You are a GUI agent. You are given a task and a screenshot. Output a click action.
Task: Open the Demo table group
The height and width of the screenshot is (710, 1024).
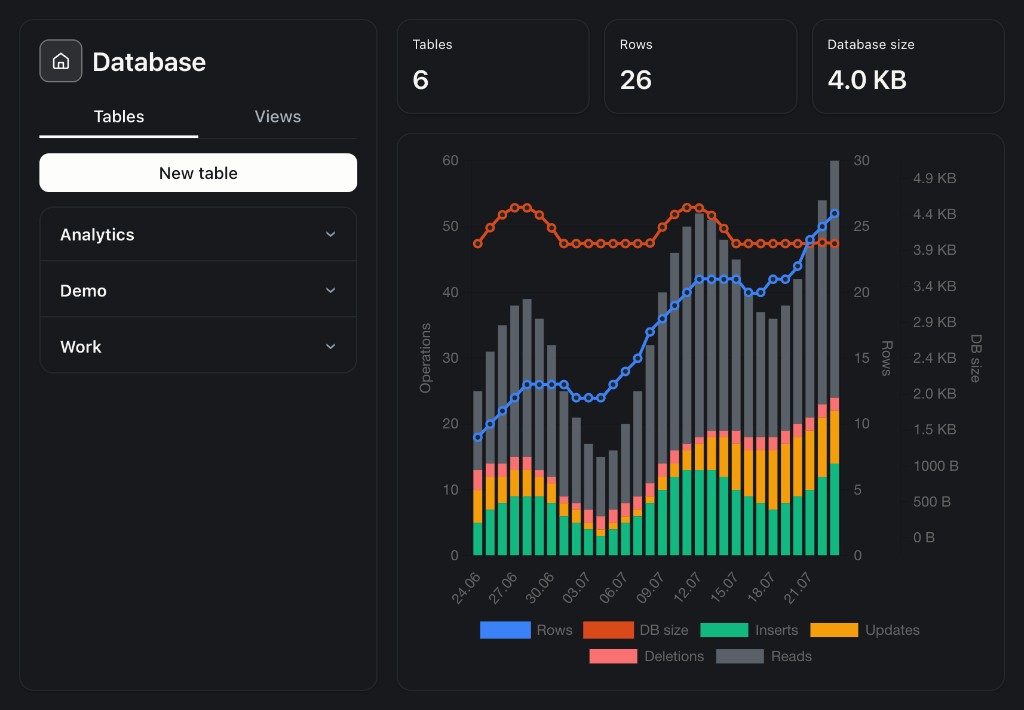pos(198,291)
